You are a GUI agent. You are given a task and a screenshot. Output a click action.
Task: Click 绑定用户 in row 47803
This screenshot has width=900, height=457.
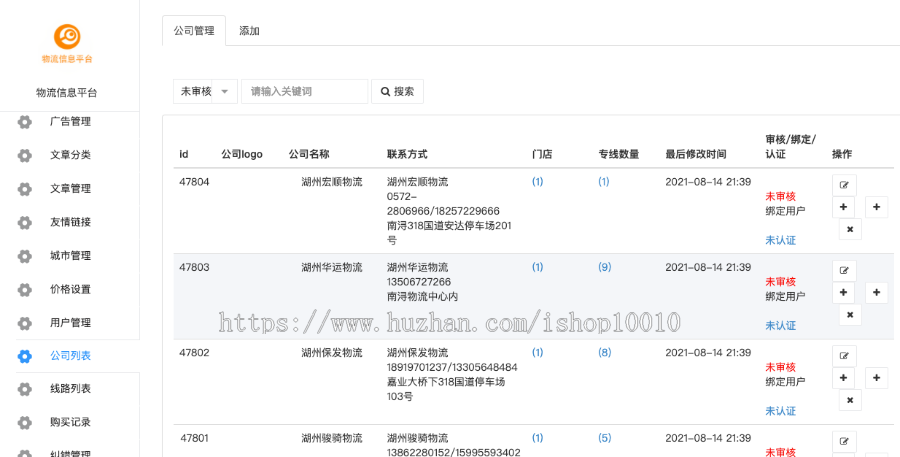click(x=785, y=297)
